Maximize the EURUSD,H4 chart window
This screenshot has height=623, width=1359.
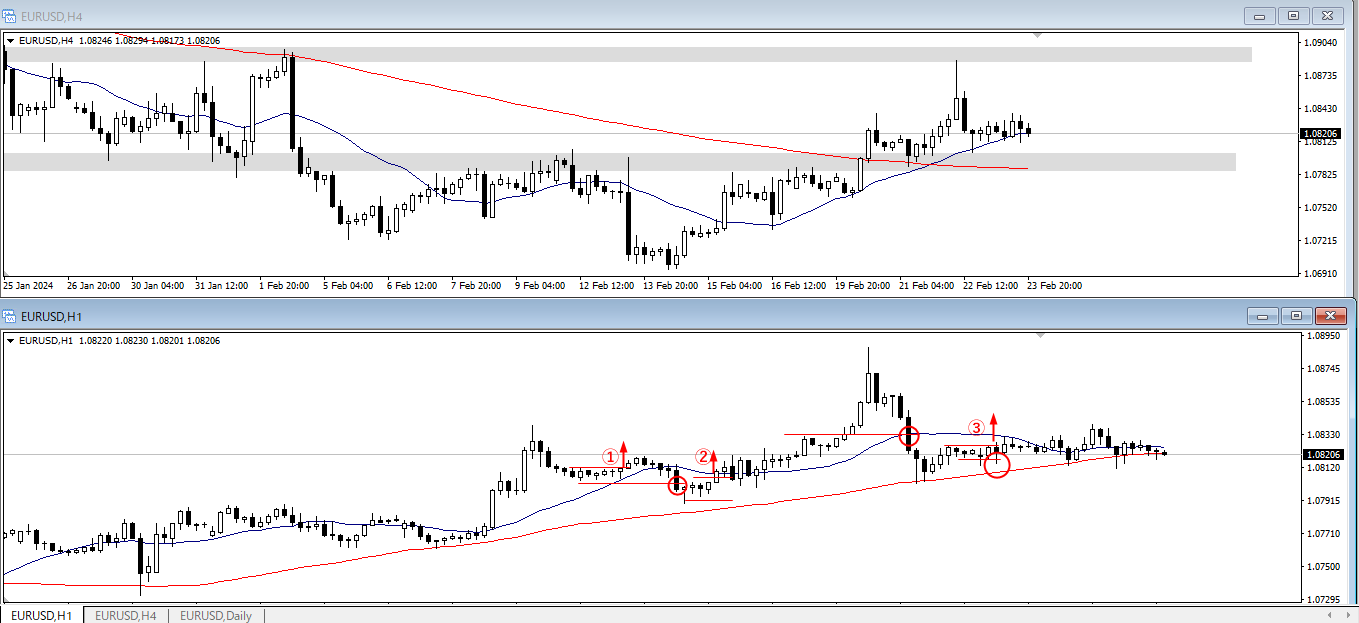pyautogui.click(x=1293, y=16)
